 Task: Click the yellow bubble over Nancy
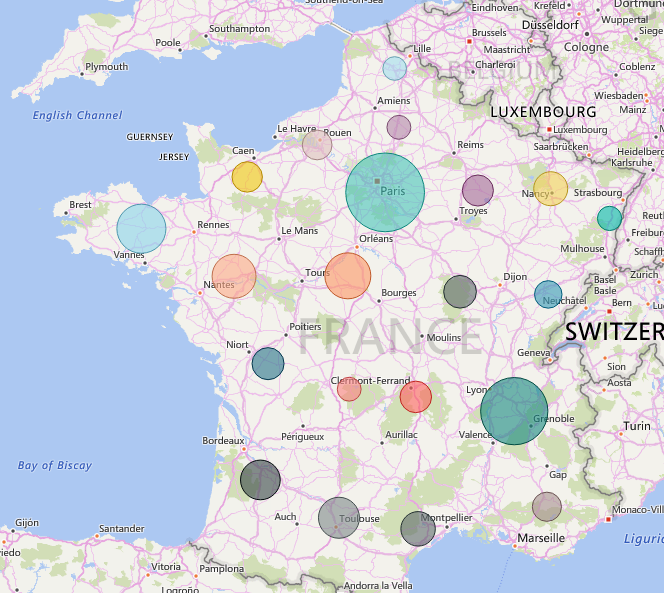pos(551,188)
